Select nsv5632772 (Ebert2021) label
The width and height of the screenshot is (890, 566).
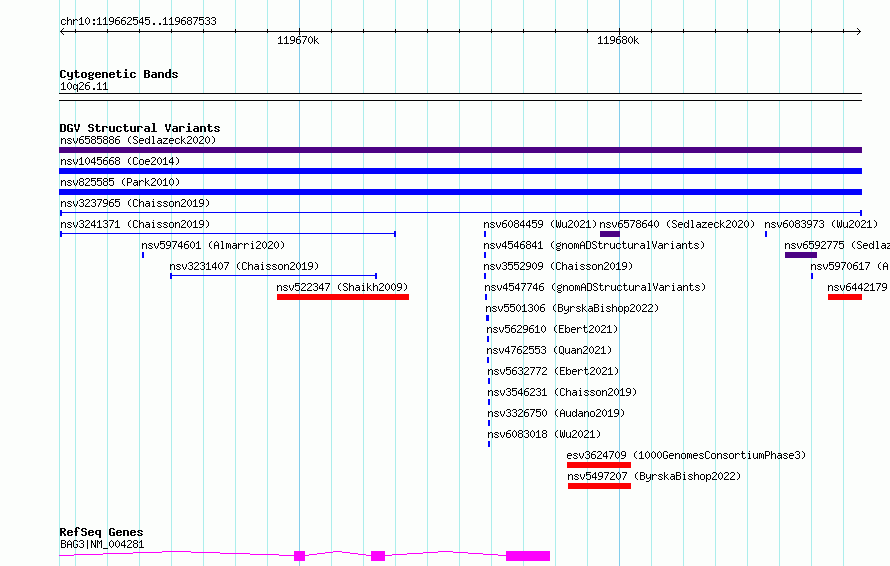click(553, 371)
